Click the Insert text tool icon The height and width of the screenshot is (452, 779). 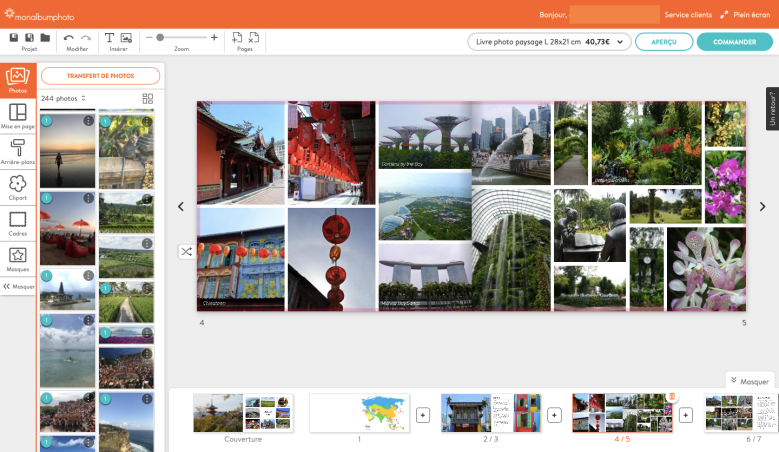(110, 37)
